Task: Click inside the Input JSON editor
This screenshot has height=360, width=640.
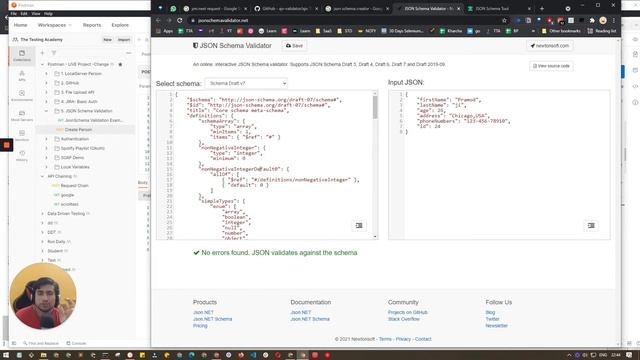Action: point(507,164)
